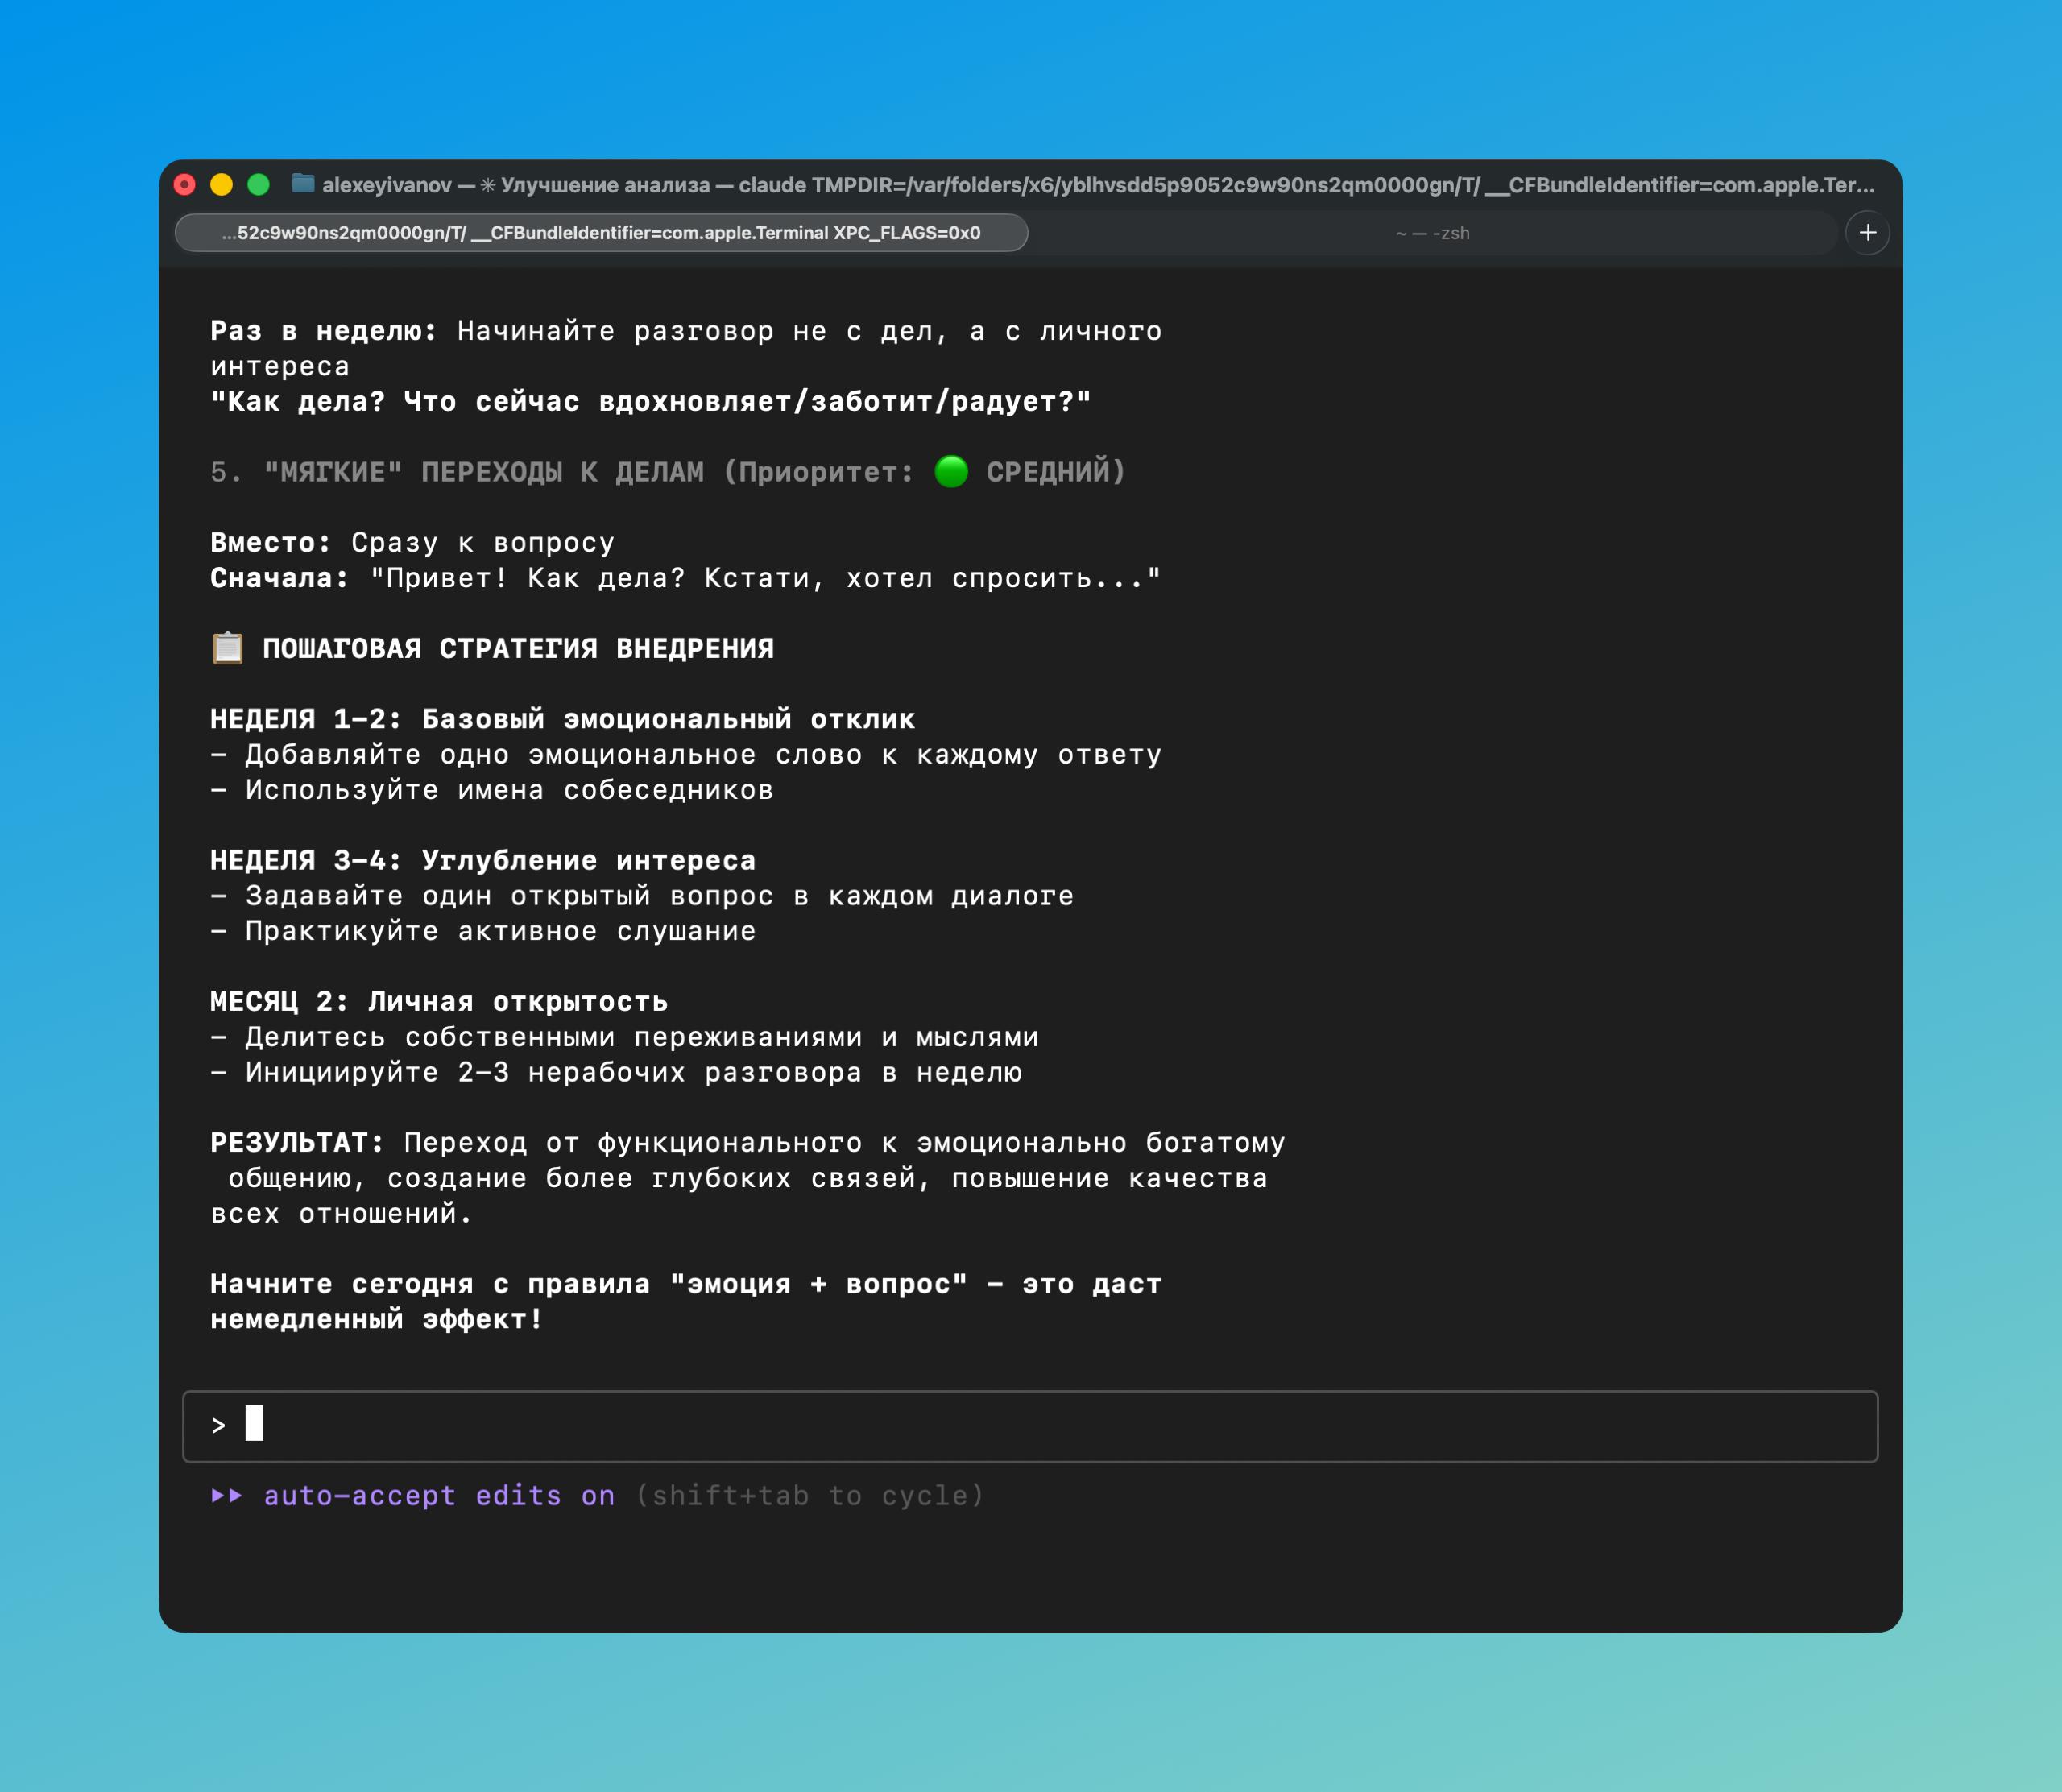Click the heading НЕДЕЛЯ 1–2

point(306,719)
